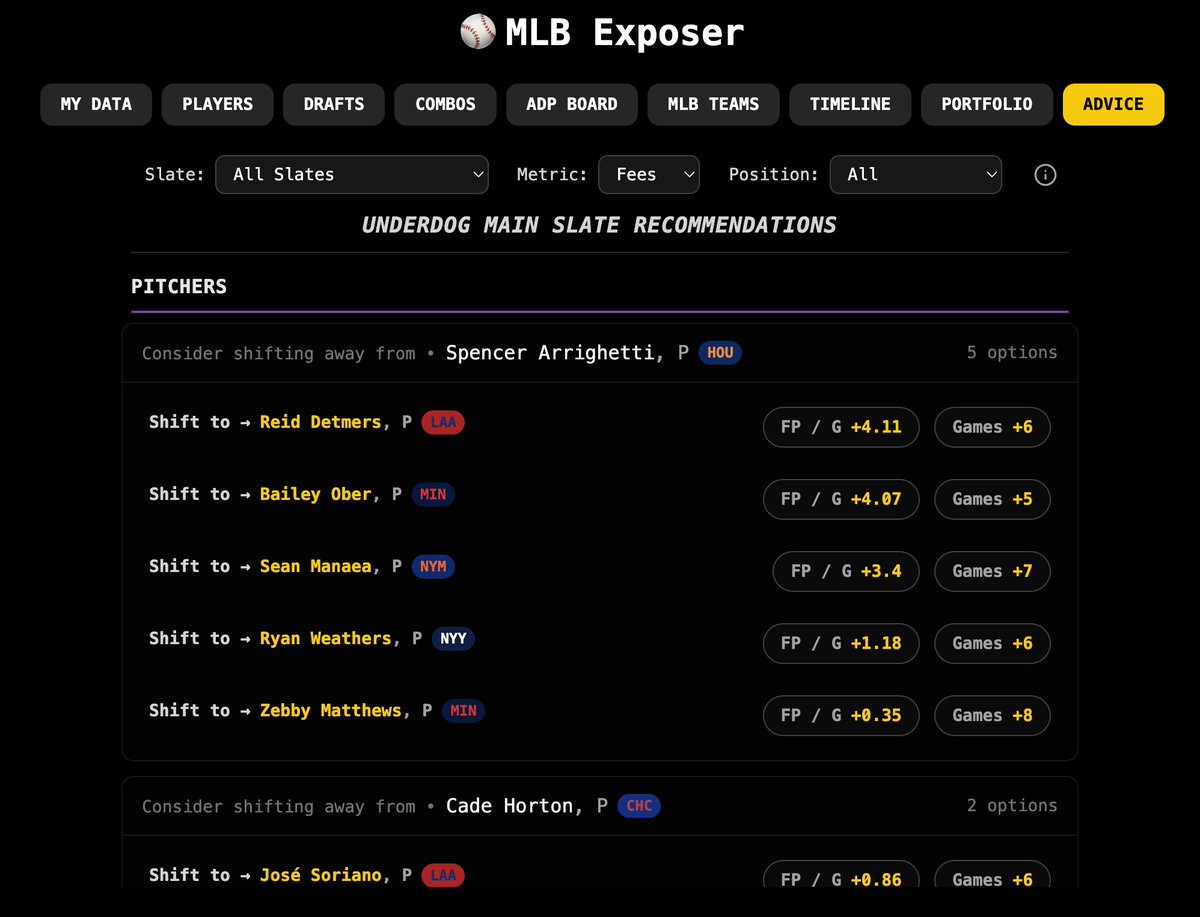This screenshot has width=1200, height=917.
Task: Click the Games +6 pill for Ryan Weathers
Action: pyautogui.click(x=992, y=643)
